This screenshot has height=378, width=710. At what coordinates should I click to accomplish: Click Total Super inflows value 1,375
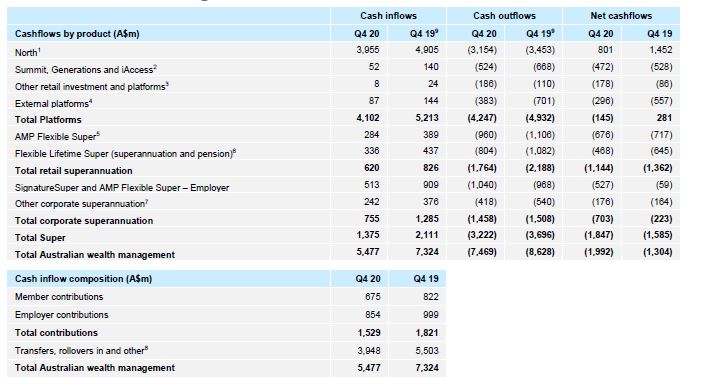368,235
